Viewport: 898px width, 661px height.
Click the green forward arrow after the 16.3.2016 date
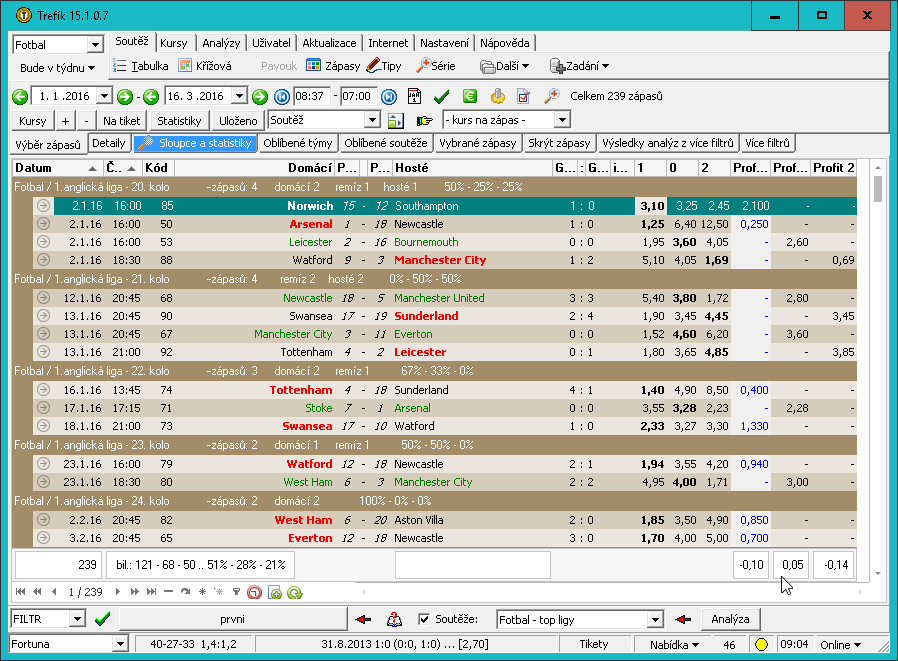pyautogui.click(x=260, y=96)
